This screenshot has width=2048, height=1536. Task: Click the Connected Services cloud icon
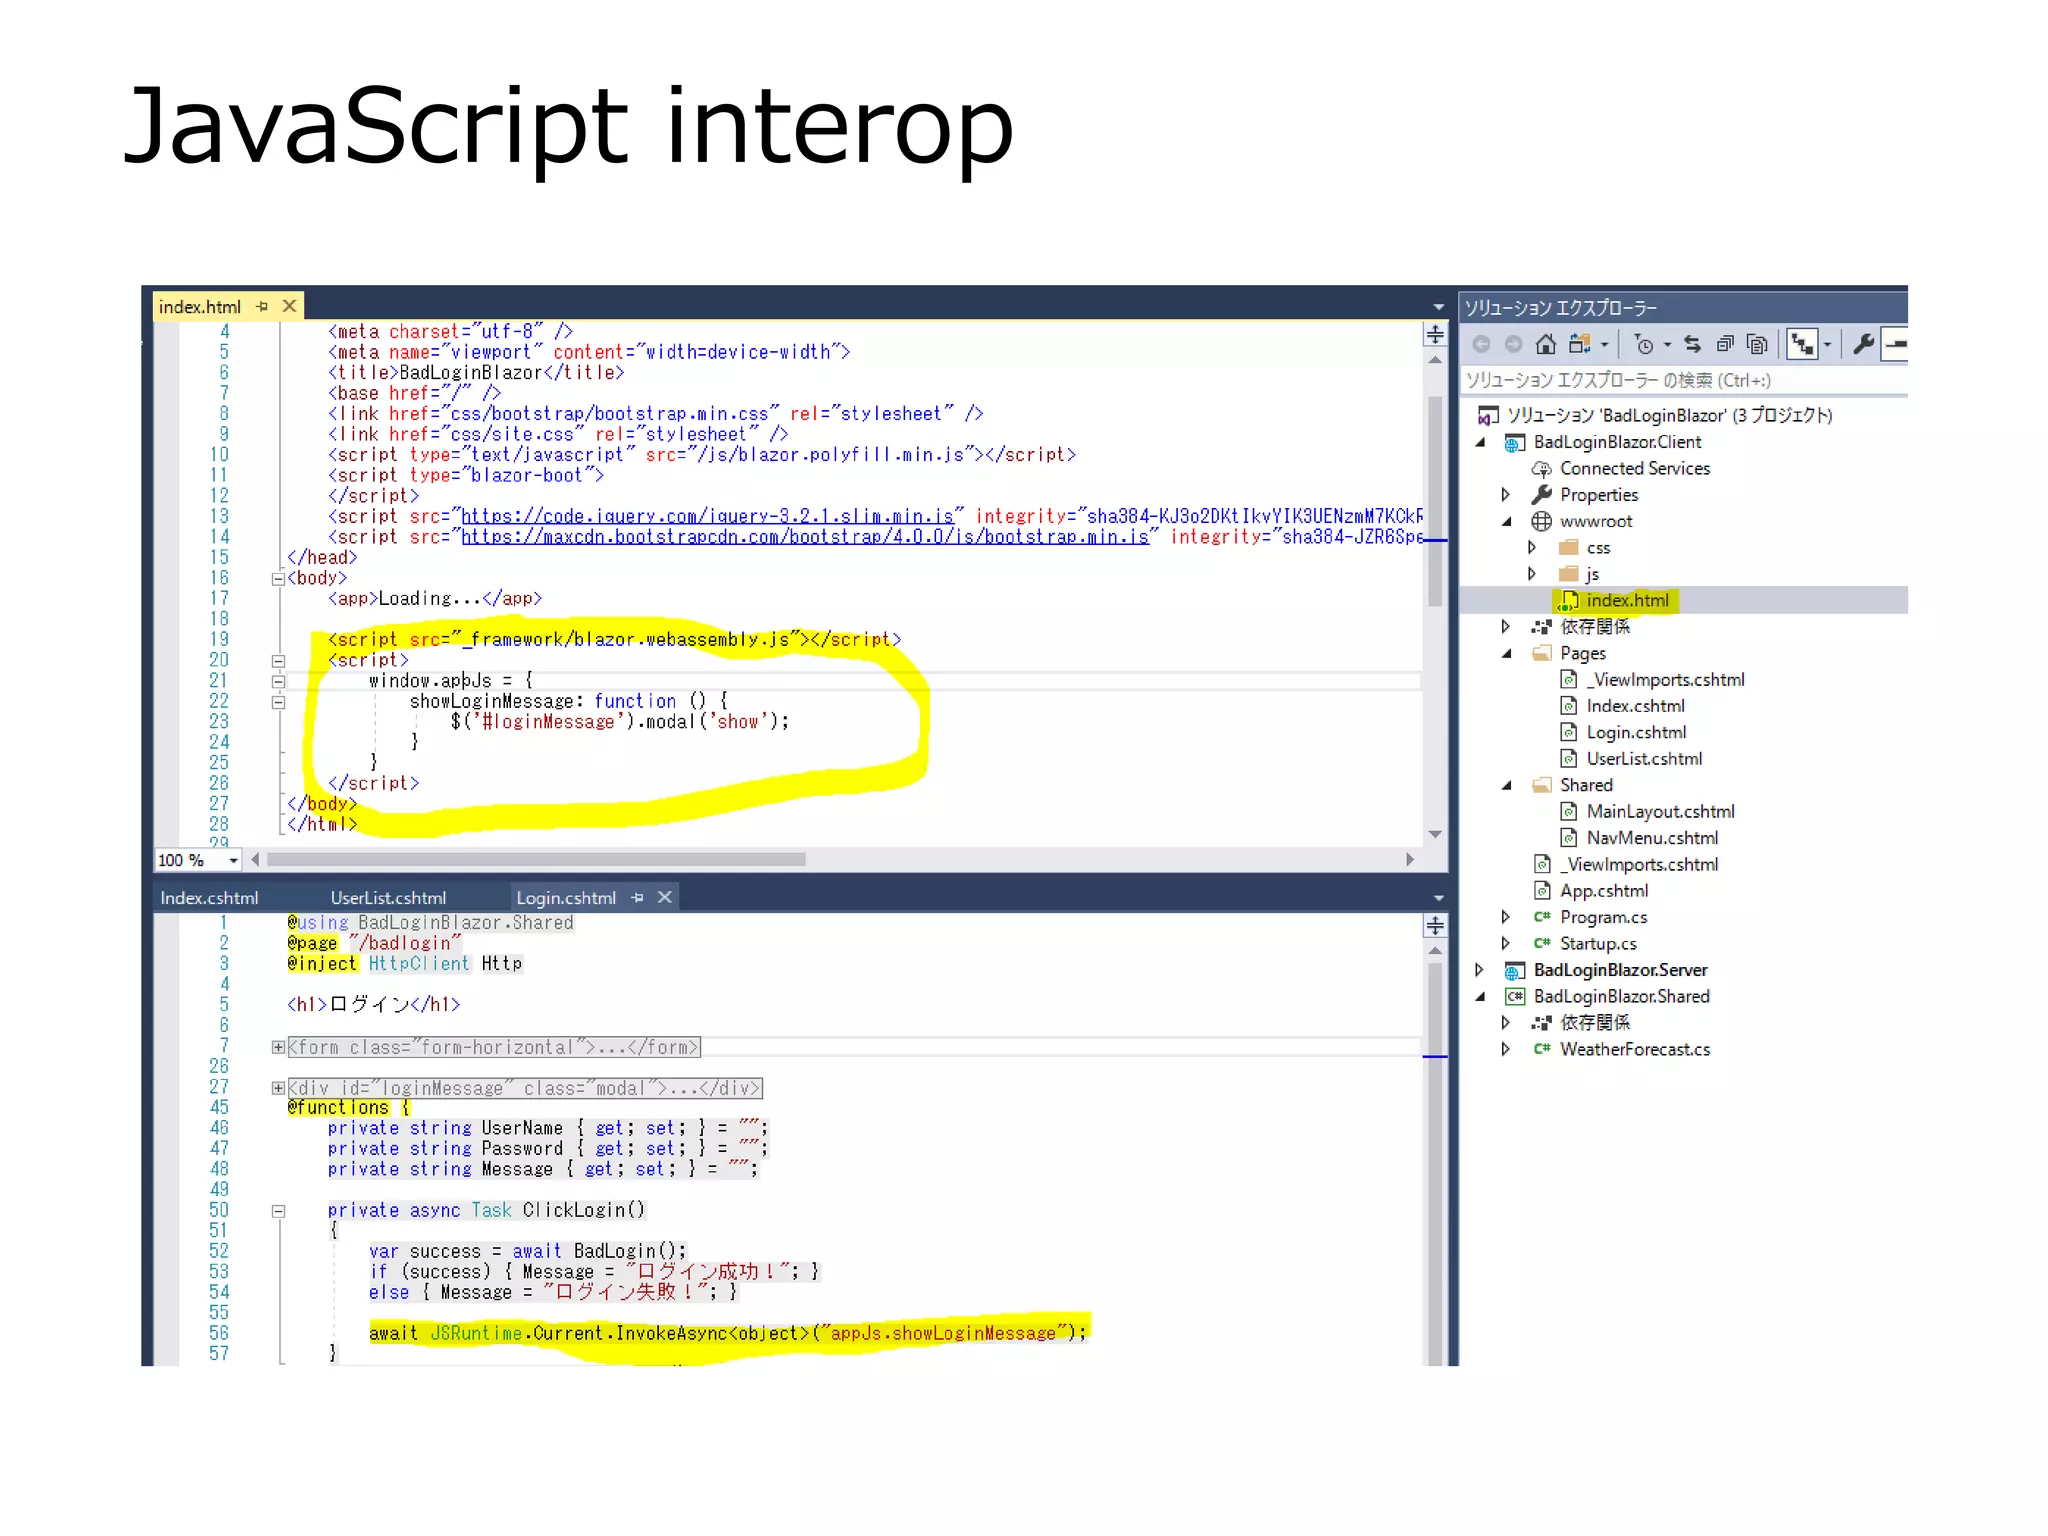(x=1542, y=468)
